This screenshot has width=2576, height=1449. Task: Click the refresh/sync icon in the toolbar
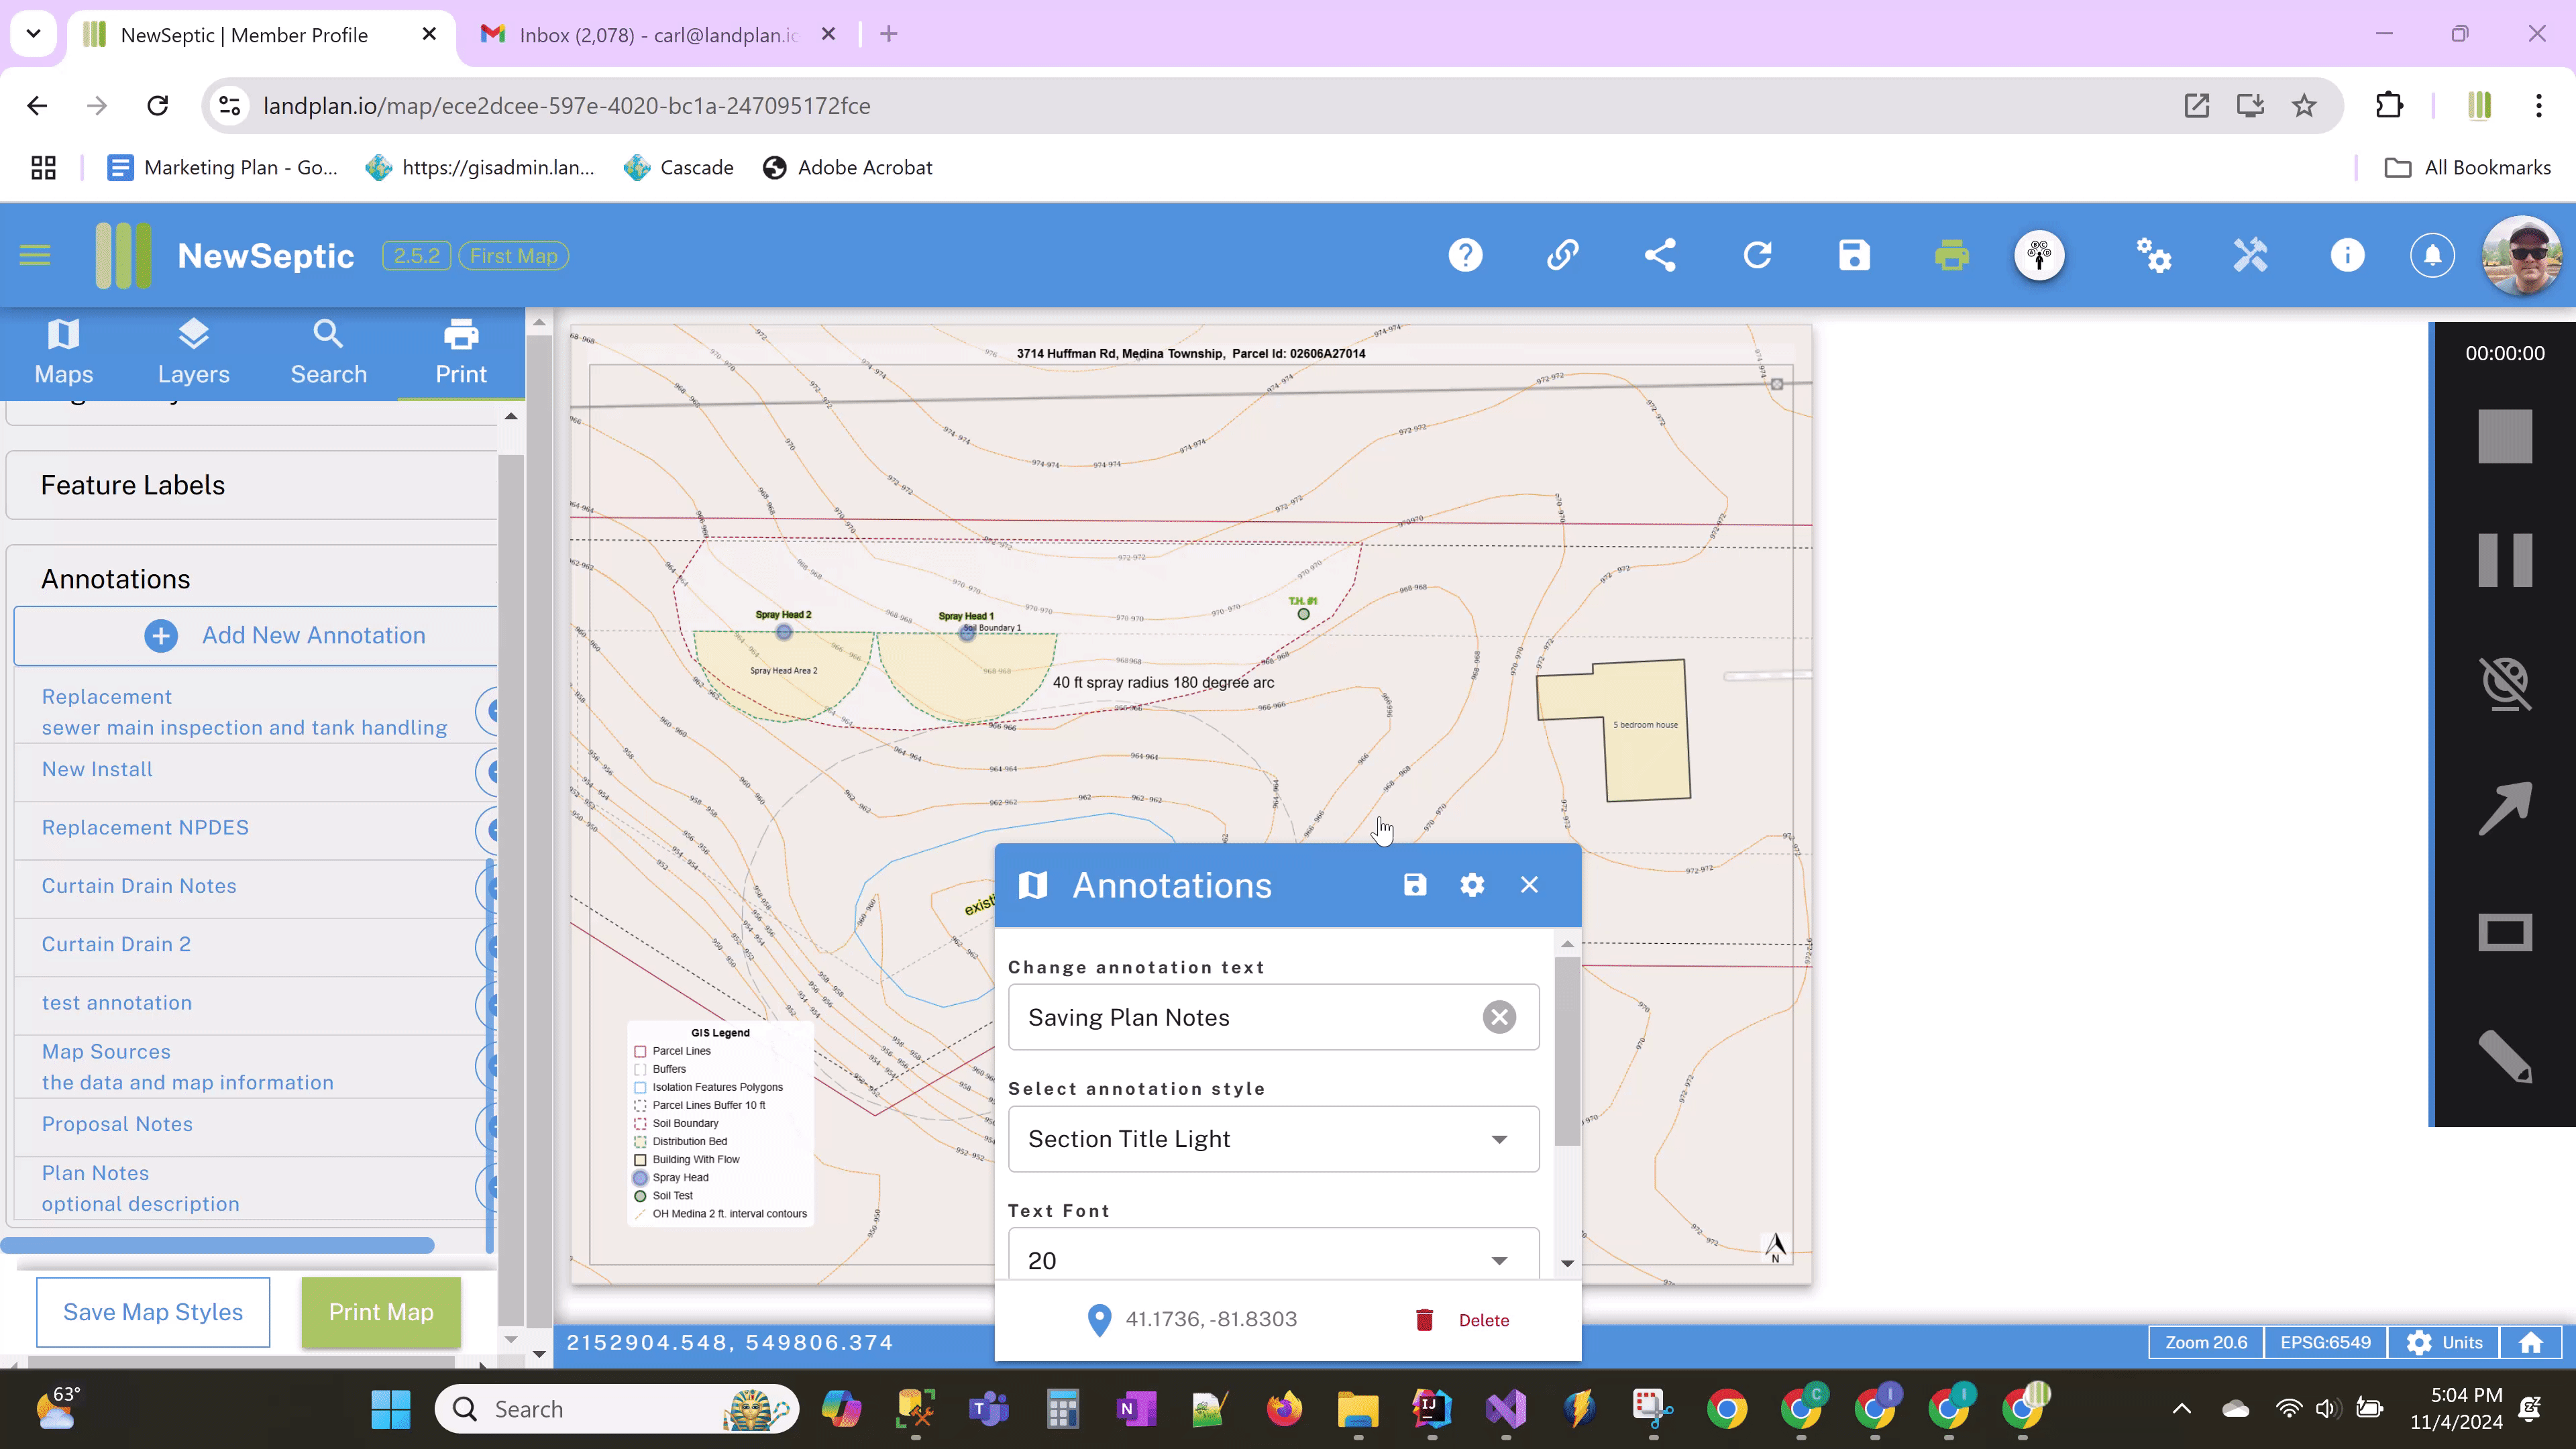tap(1759, 256)
